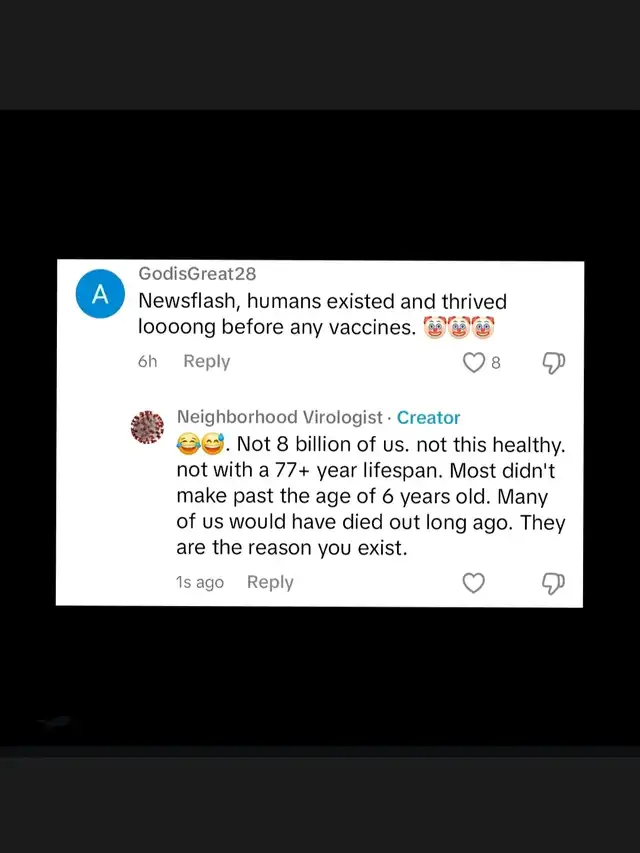This screenshot has width=640, height=853.
Task: Click the white comment screenshot card
Action: point(320,433)
